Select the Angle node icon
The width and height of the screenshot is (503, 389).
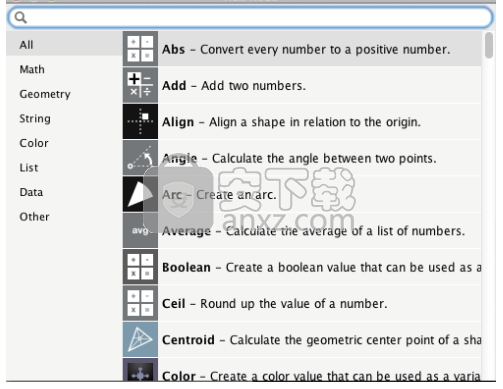point(140,158)
